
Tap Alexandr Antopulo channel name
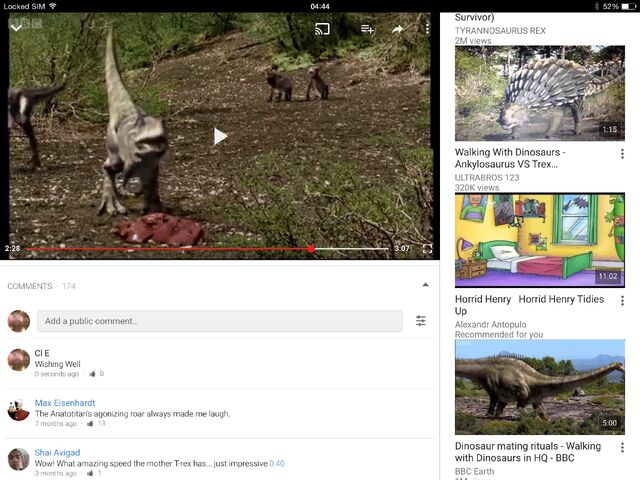pos(491,324)
